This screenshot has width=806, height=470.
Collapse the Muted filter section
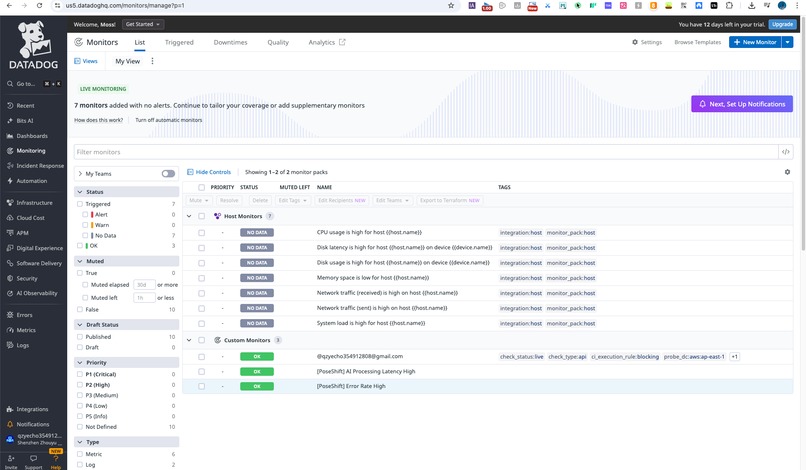click(80, 261)
